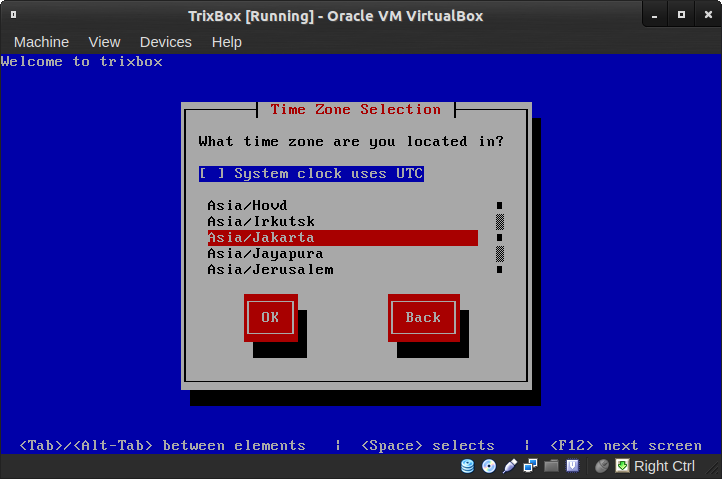Select the Asia/Jerusalem time zone
The image size is (722, 479).
(x=343, y=270)
